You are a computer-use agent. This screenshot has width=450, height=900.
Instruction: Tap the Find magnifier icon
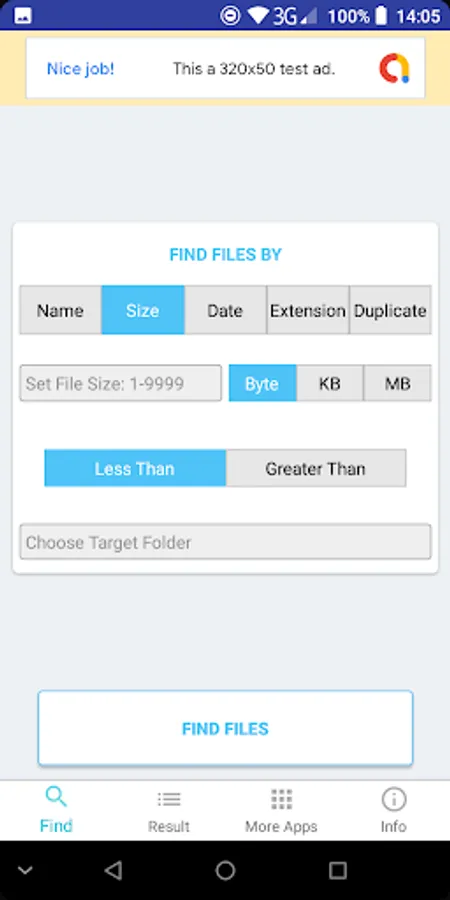[56, 798]
